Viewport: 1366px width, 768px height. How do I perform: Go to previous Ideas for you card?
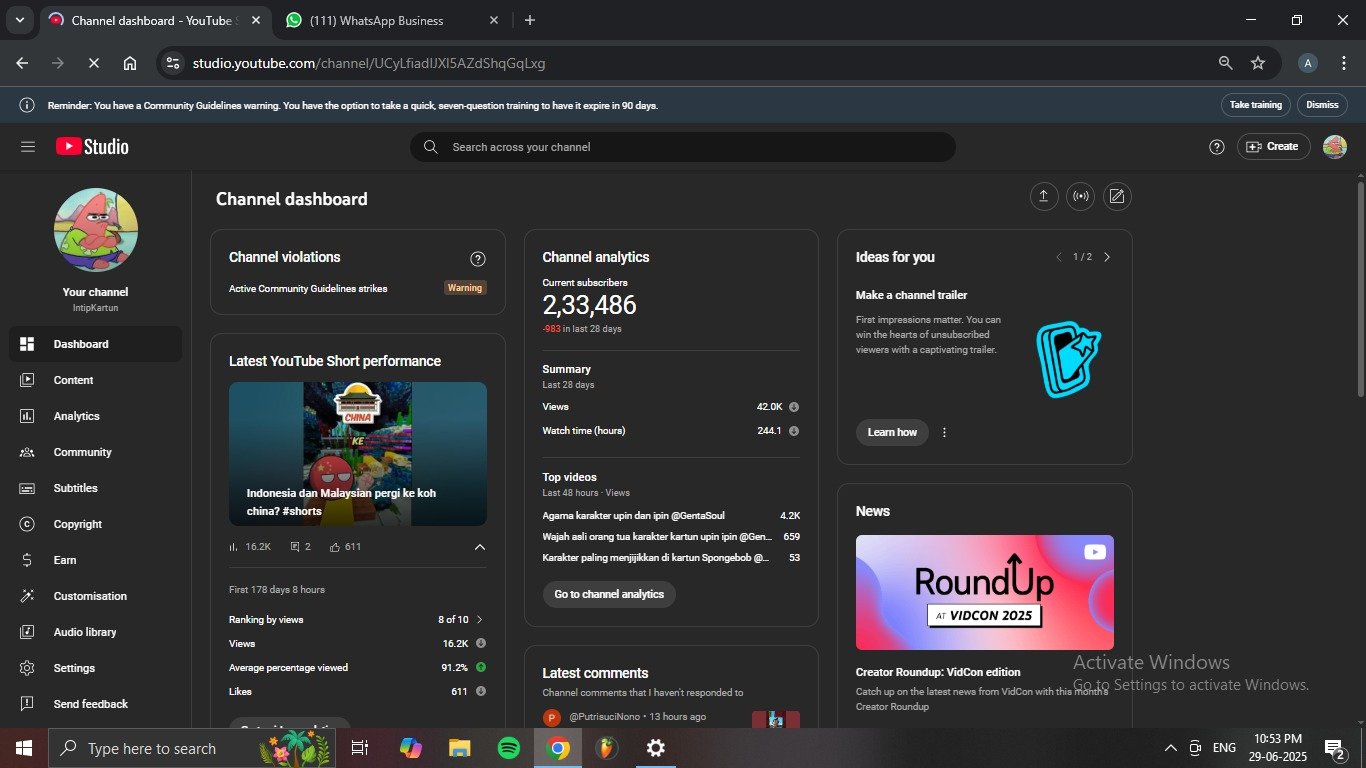point(1059,257)
